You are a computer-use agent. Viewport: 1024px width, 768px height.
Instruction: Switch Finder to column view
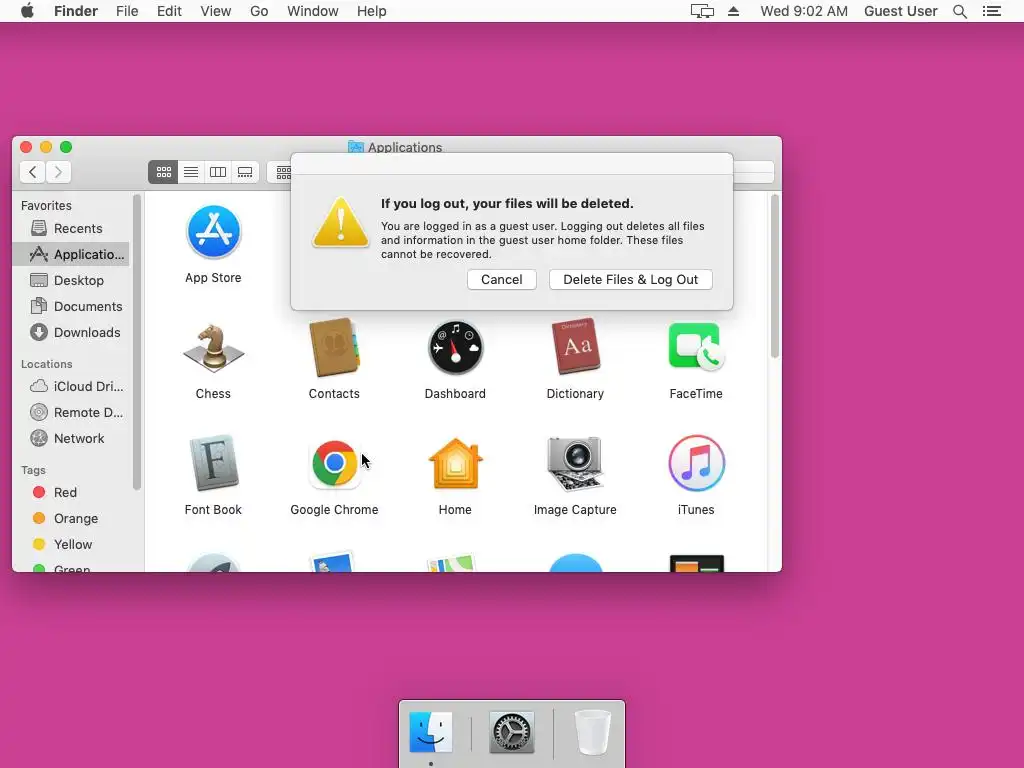click(218, 172)
